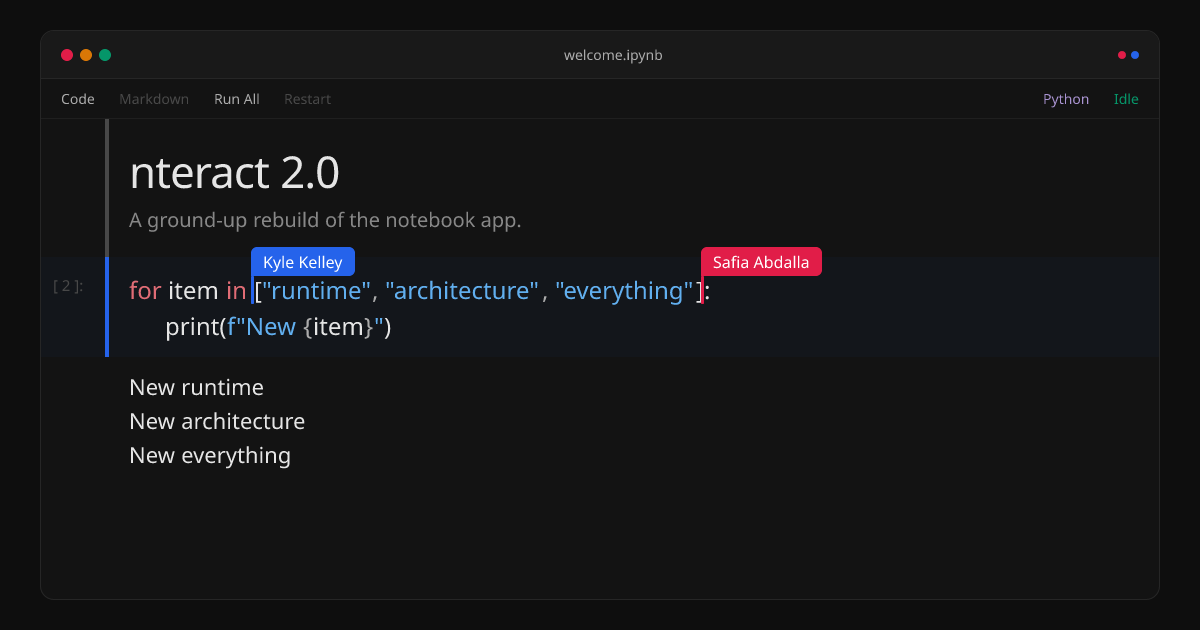This screenshot has height=630, width=1200.
Task: Click the green macOS zoom button
Action: pyautogui.click(x=105, y=55)
